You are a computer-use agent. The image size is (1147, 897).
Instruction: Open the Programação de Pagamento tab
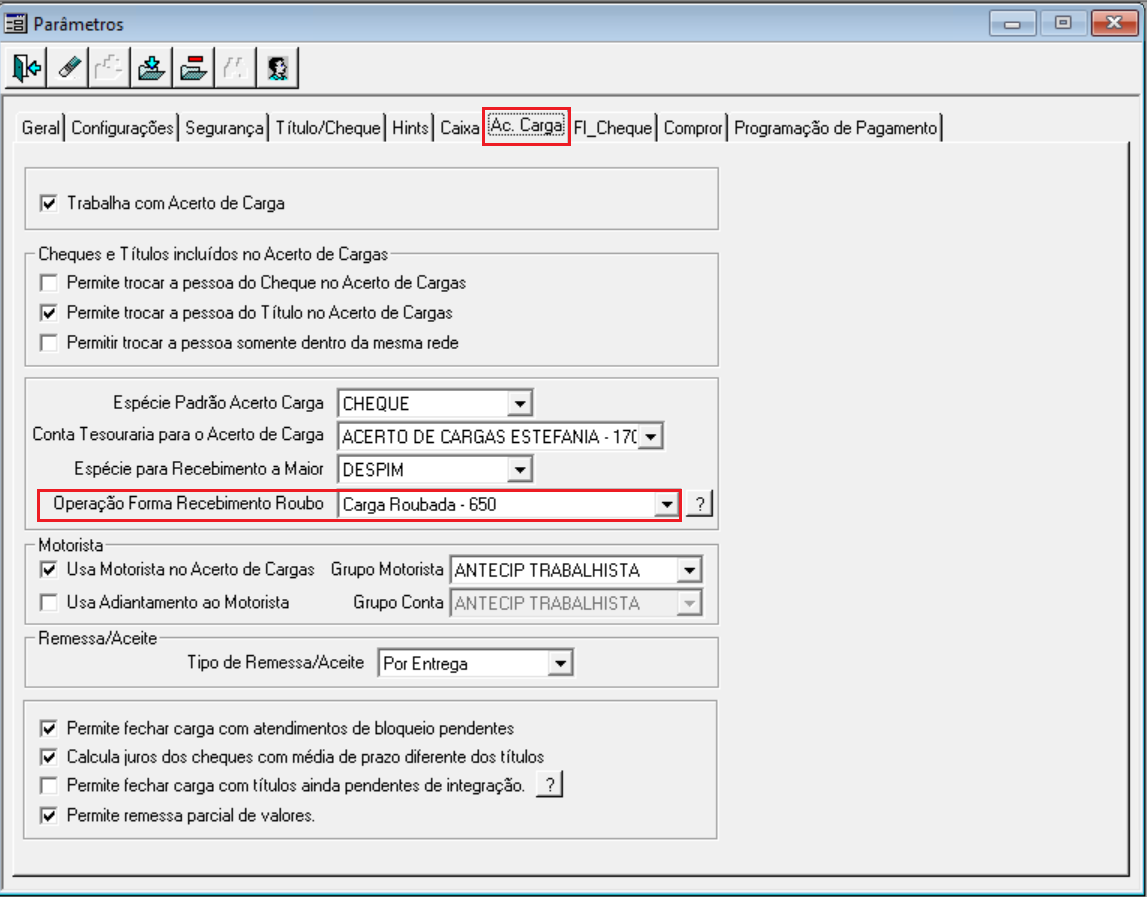[x=835, y=128]
